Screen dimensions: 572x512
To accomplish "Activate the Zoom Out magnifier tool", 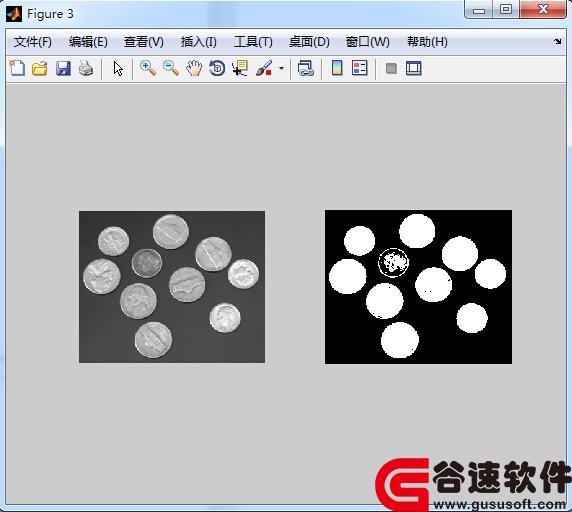I will (171, 68).
